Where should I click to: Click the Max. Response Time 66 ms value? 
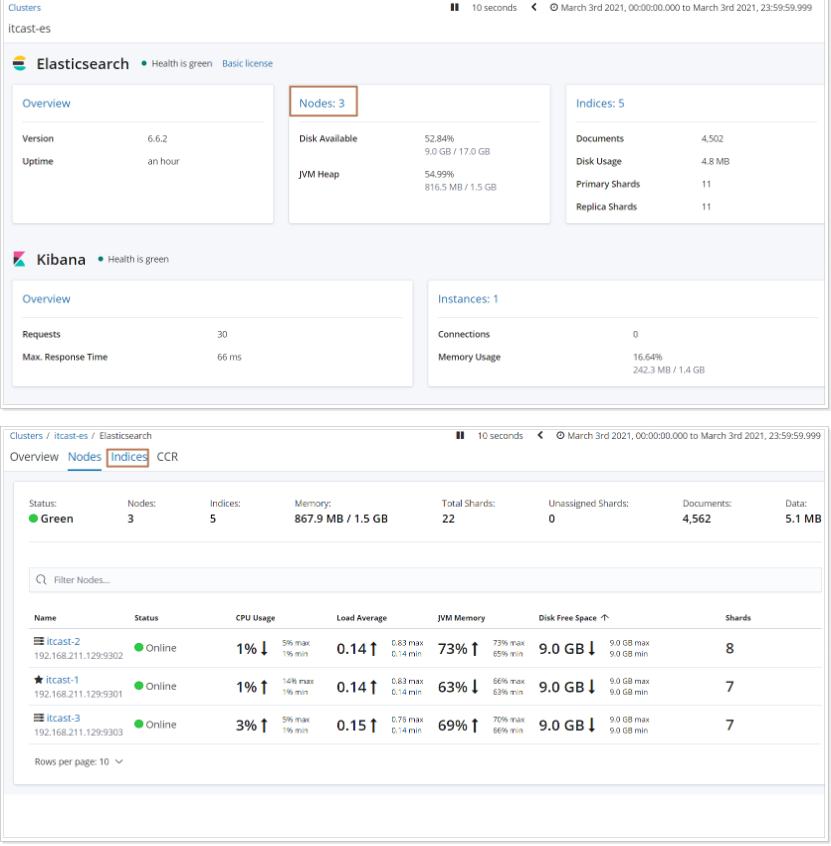click(x=229, y=357)
